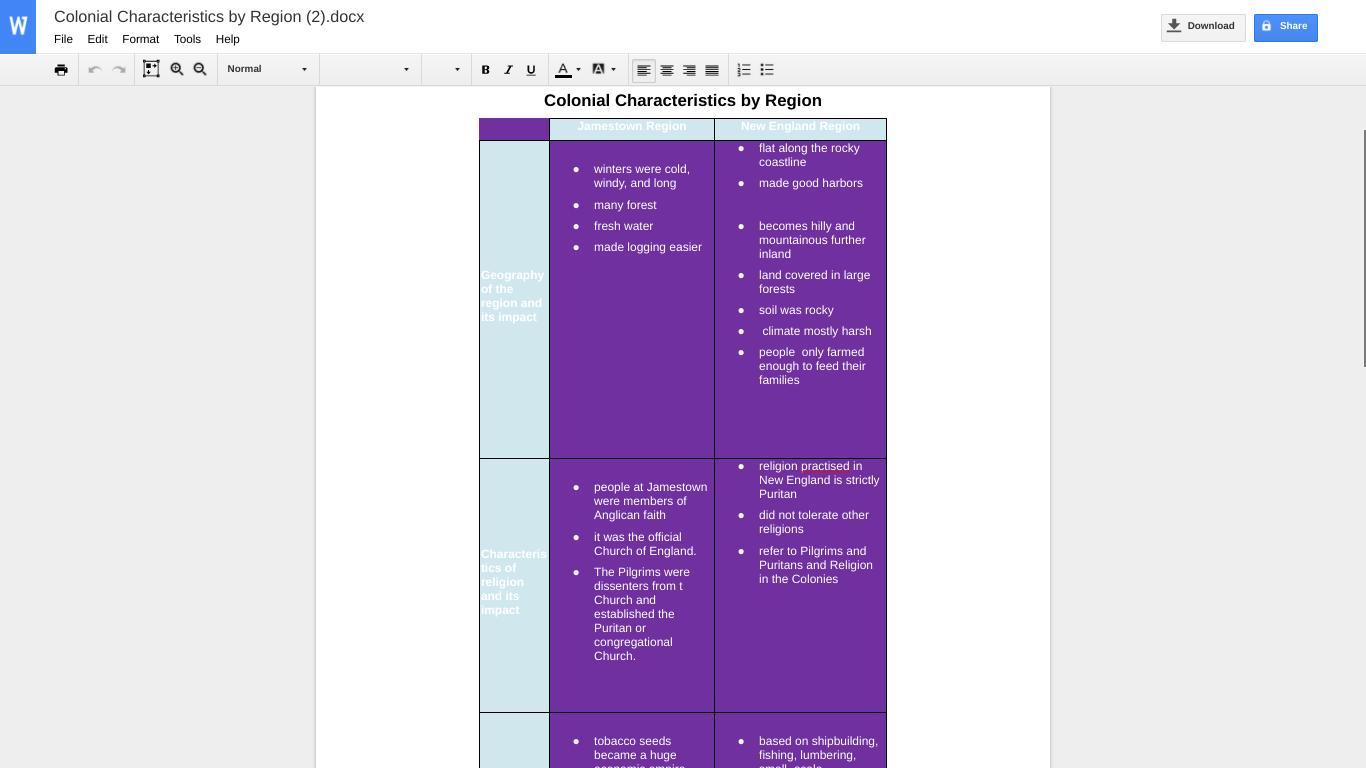1366x768 pixels.
Task: Click 'did not tolerate other religions' text
Action: pos(814,522)
